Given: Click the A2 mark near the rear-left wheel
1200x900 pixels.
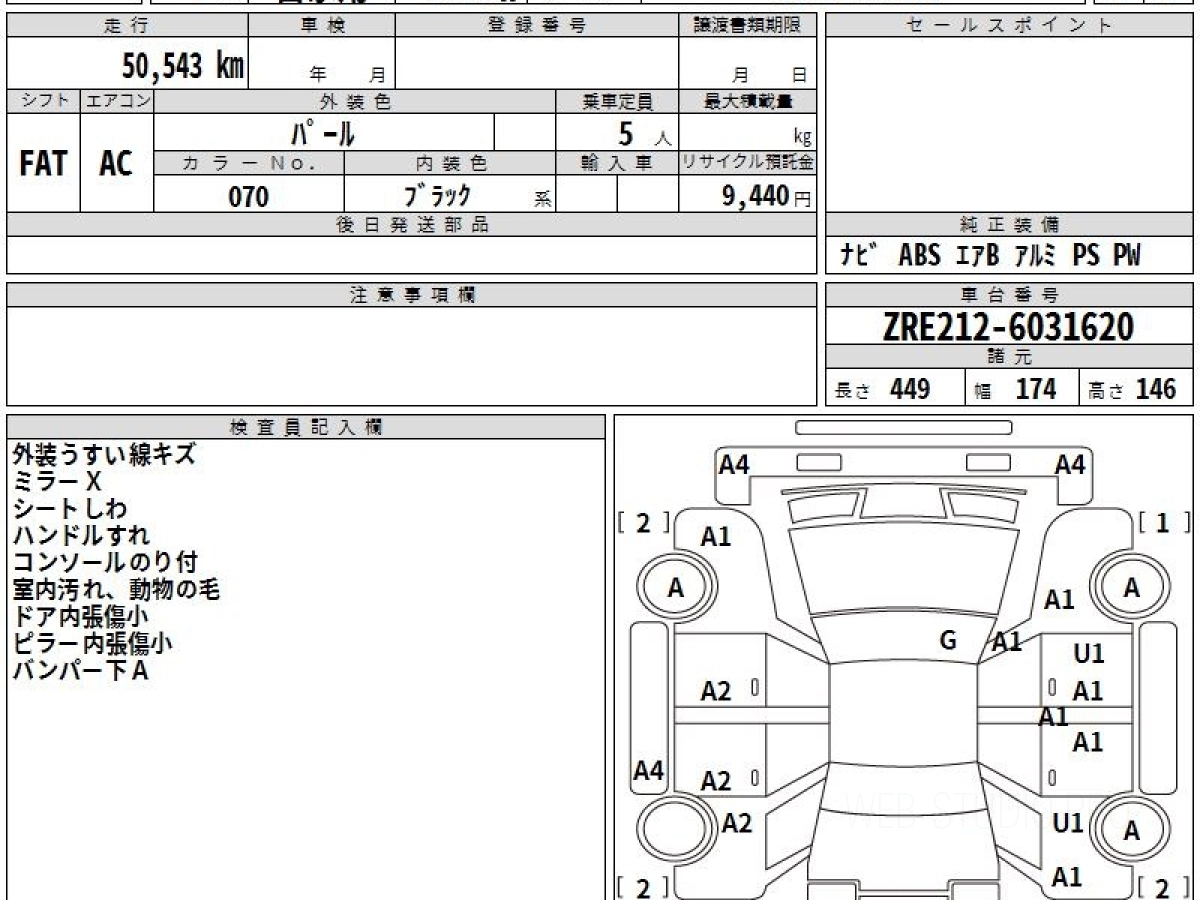Looking at the screenshot, I should tap(737, 823).
